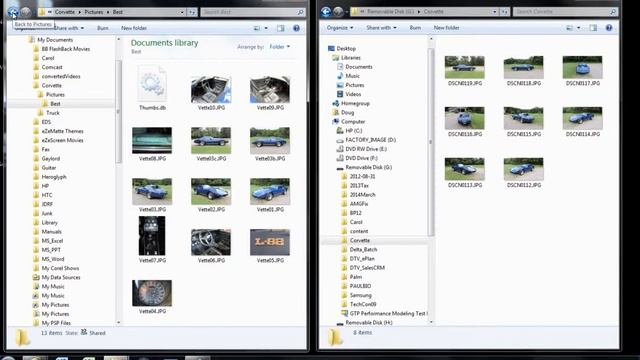Select Desktop in the right navigation pane

(x=346, y=49)
